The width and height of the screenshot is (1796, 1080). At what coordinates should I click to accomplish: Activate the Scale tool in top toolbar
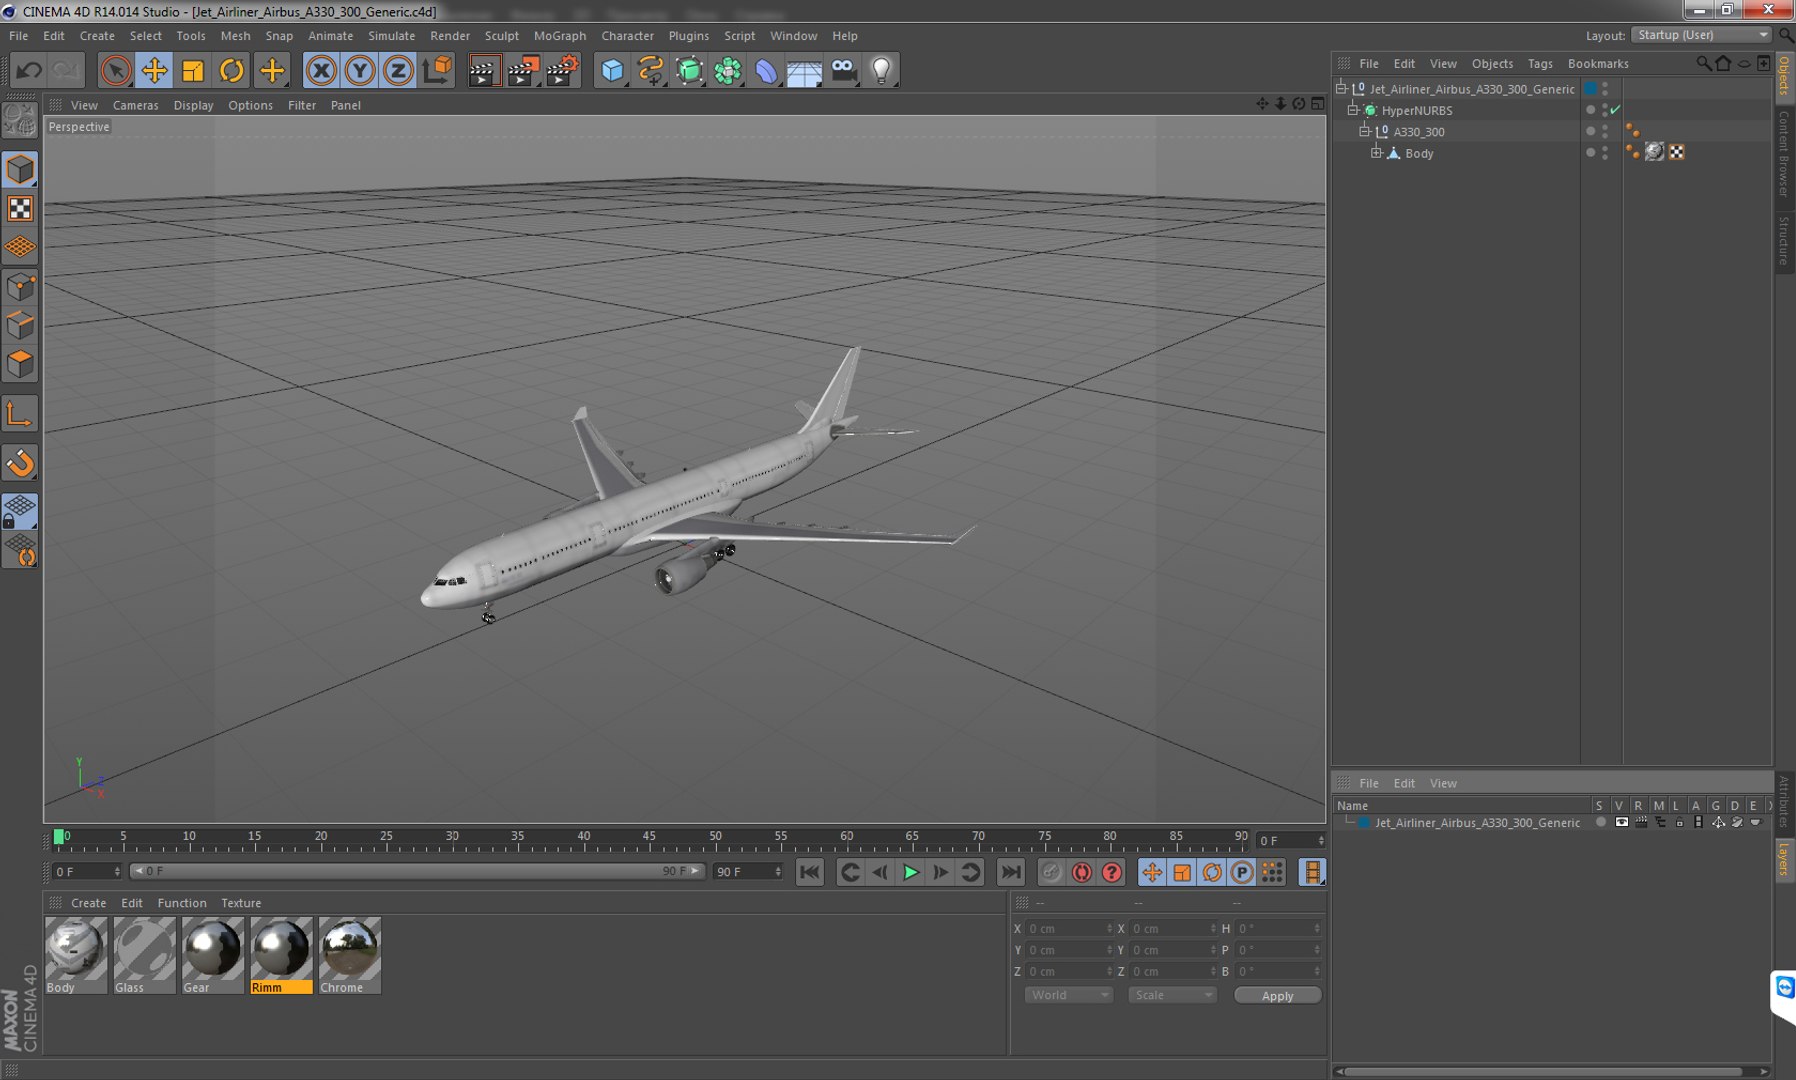193,70
